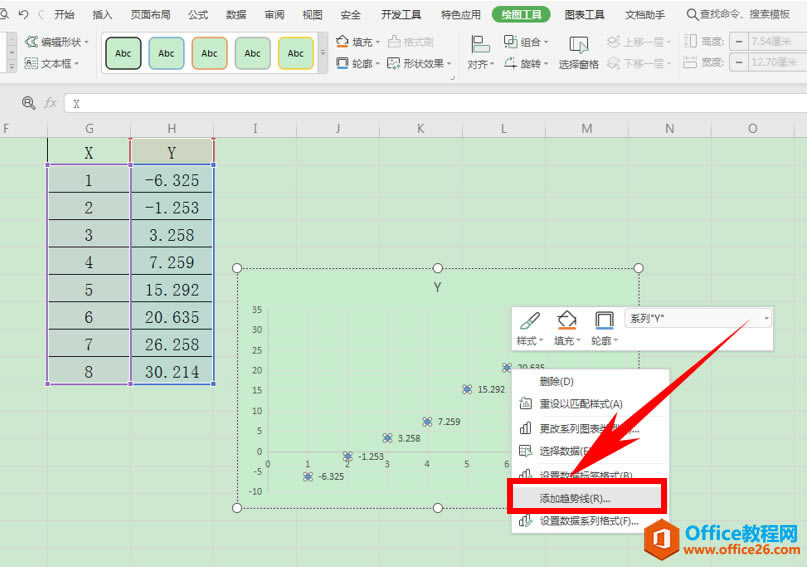
Task: Choose 添加趋势线(R)... menu entry
Action: coord(587,498)
